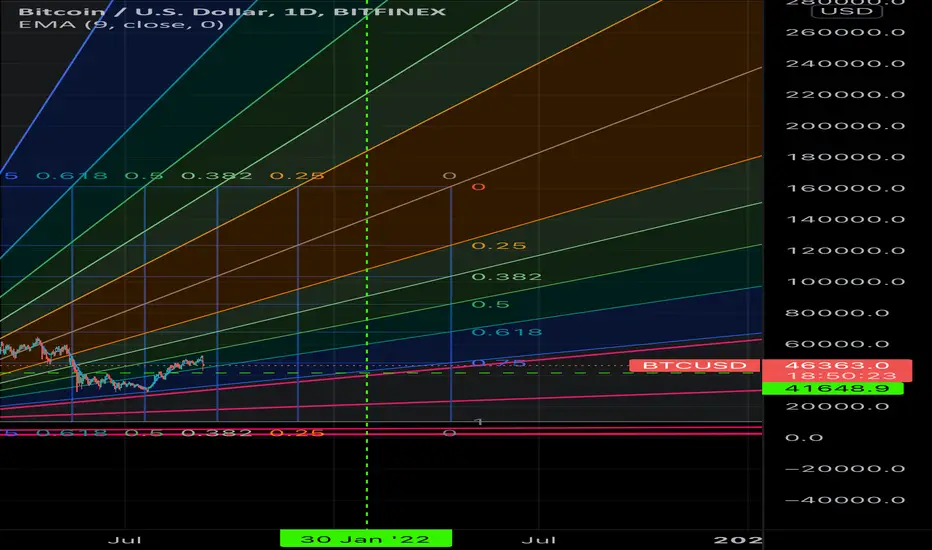Click the 200000.0 price axis label
The width and height of the screenshot is (932, 550).
point(845,126)
